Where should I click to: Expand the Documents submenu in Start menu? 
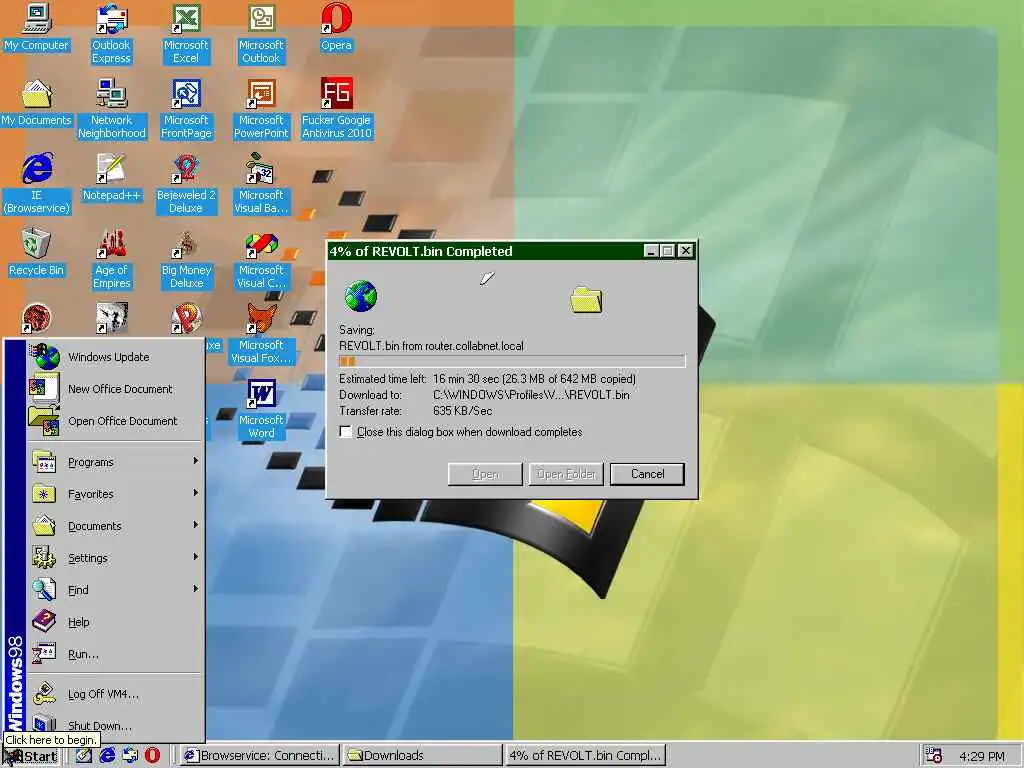[x=116, y=526]
